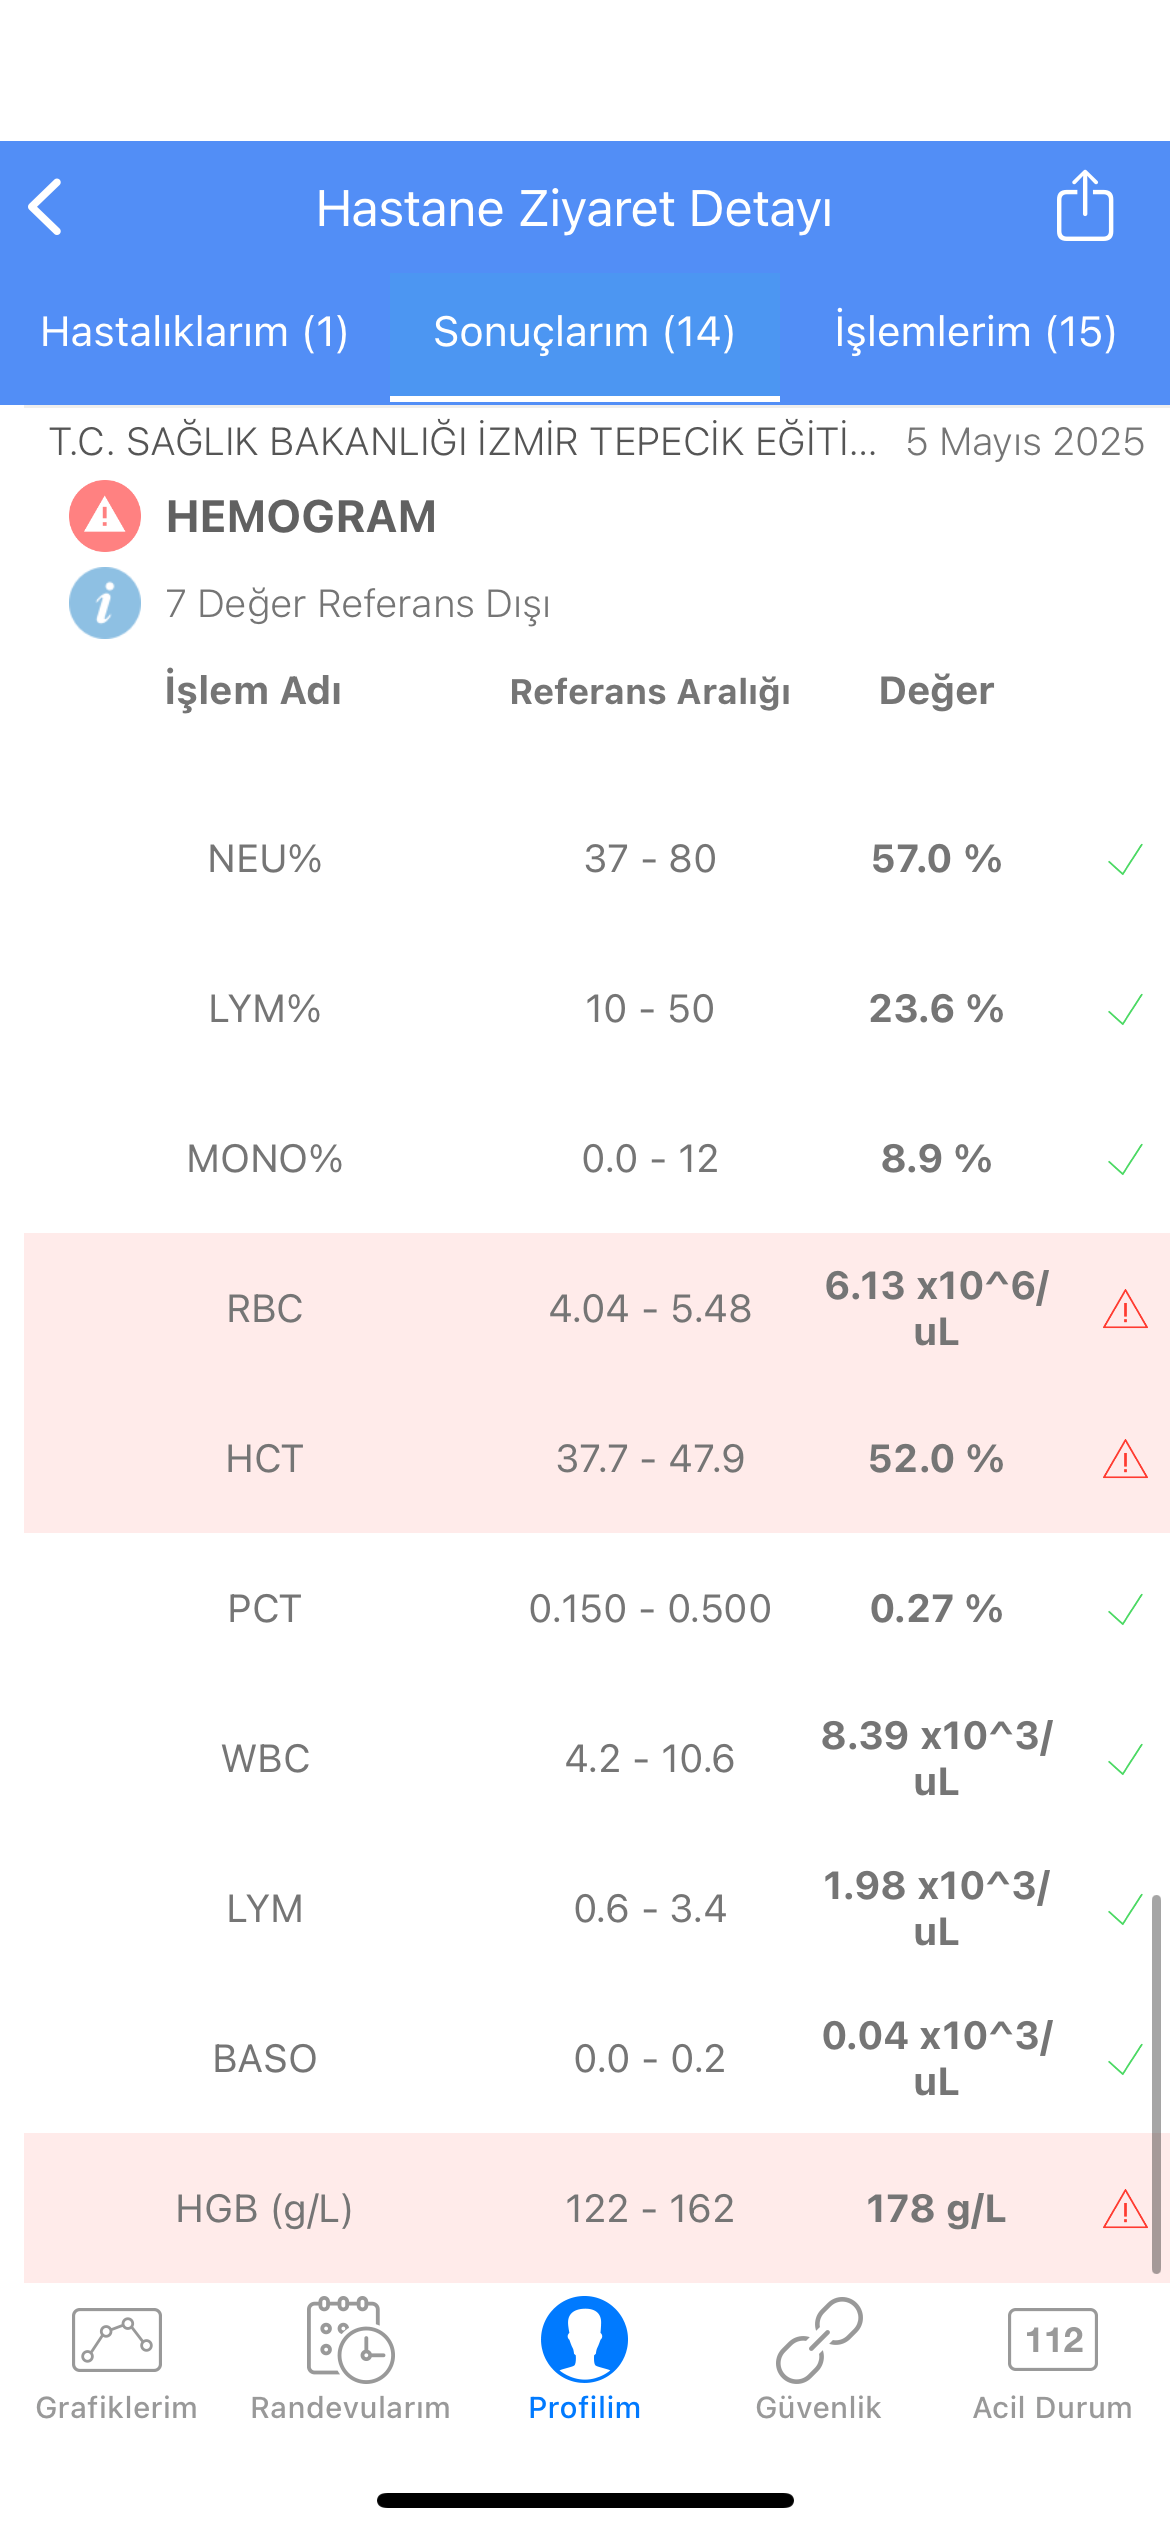Open the Güvenlik chain link icon
This screenshot has width=1170, height=2532.
pyautogui.click(x=819, y=2340)
